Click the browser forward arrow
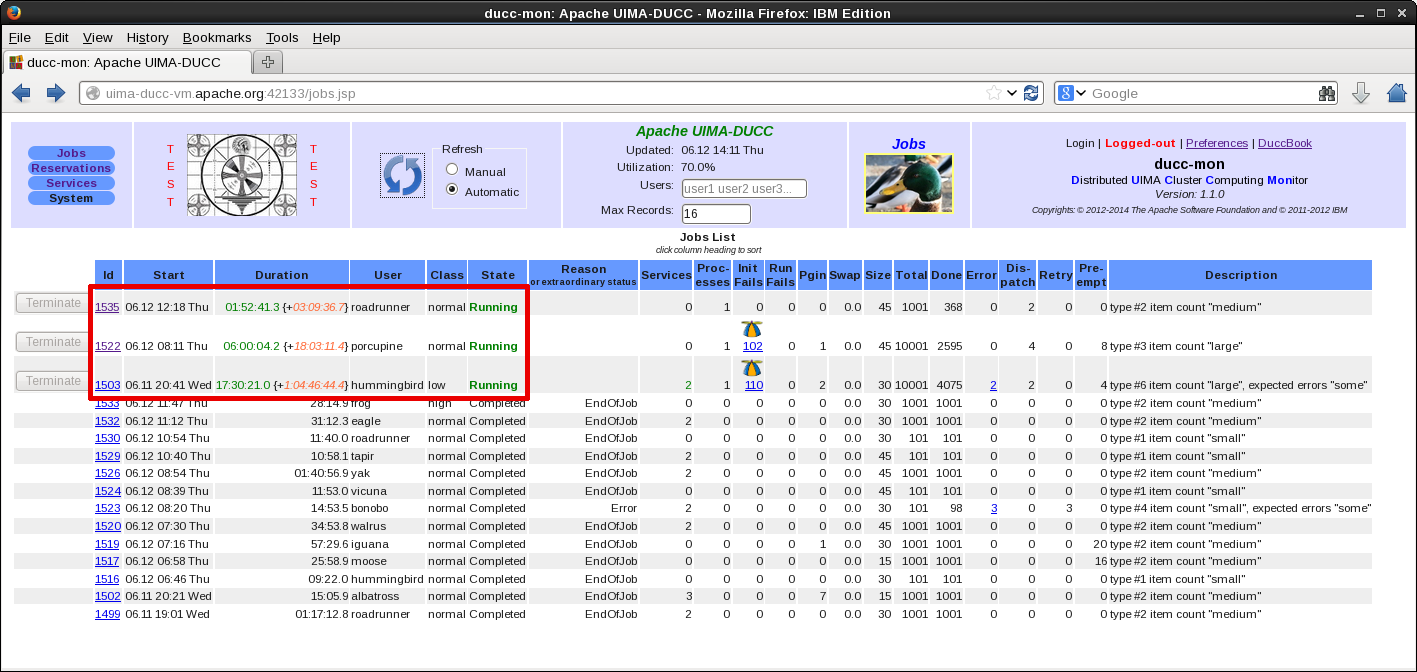 tap(56, 93)
